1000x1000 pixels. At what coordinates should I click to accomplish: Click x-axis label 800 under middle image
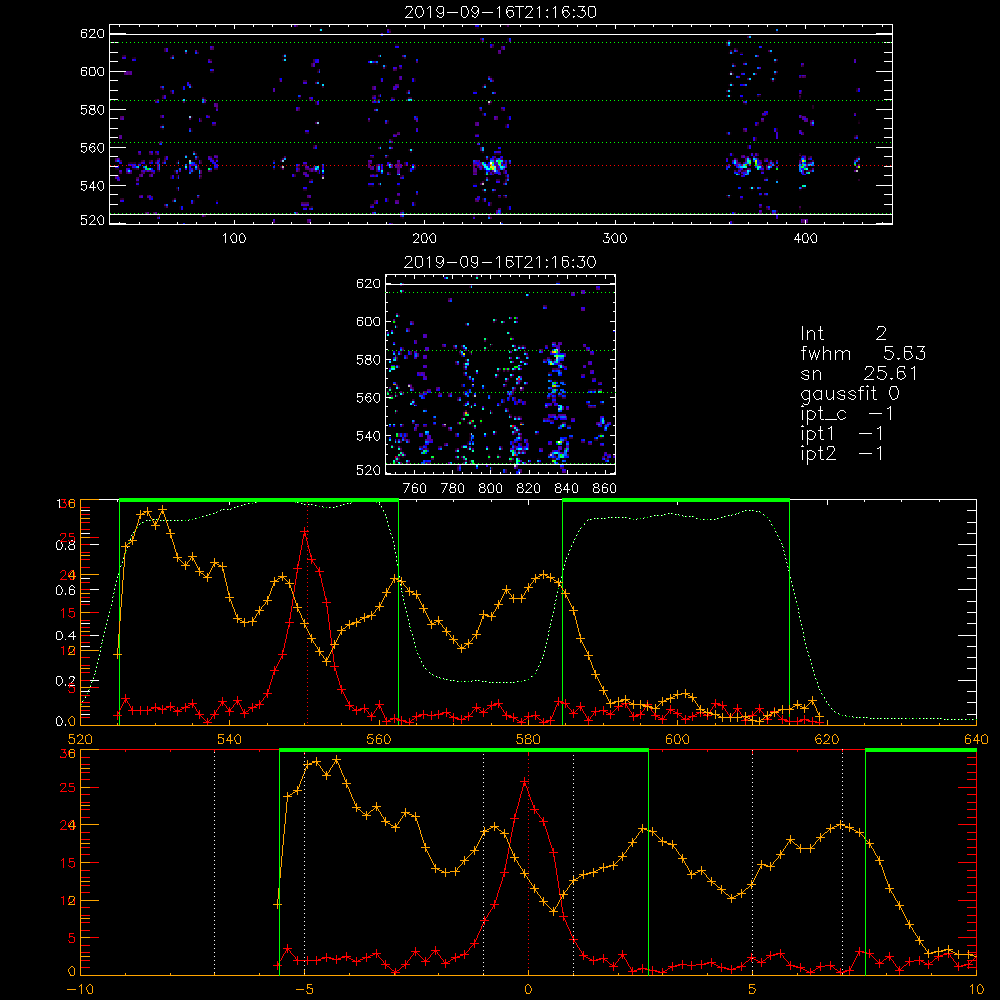(490, 489)
